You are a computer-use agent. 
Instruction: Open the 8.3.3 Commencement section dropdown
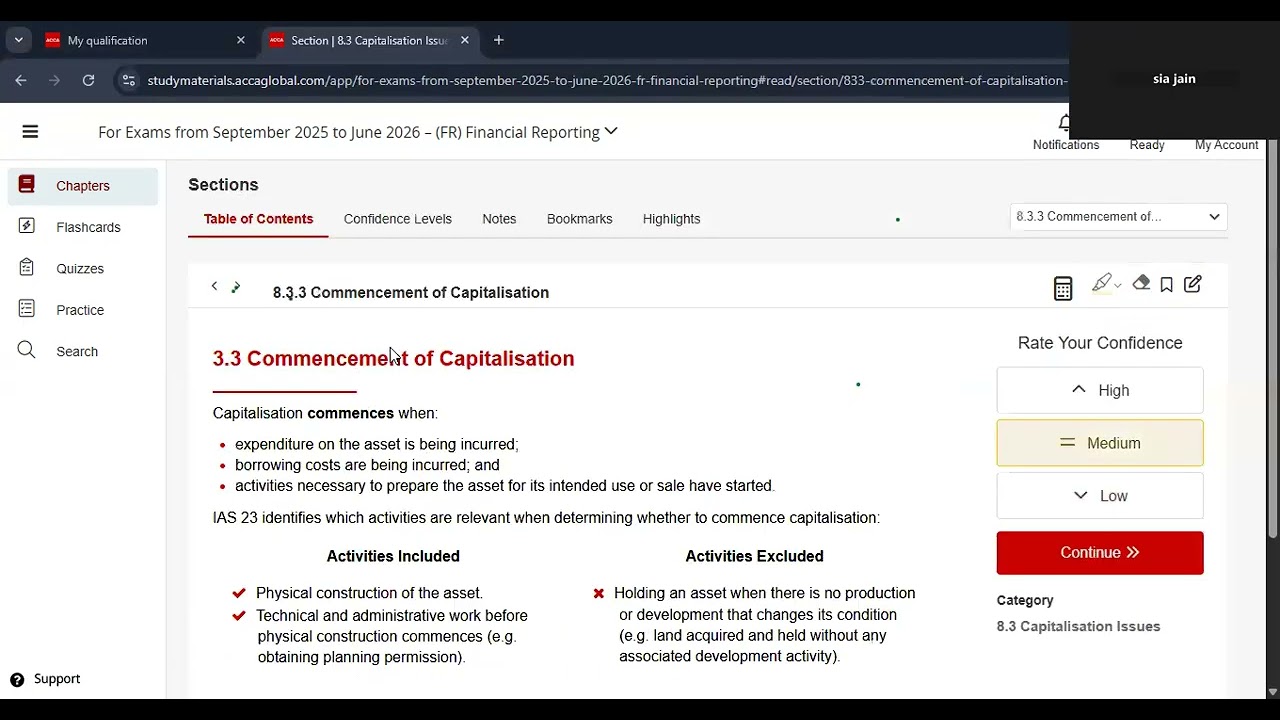(x=1118, y=217)
